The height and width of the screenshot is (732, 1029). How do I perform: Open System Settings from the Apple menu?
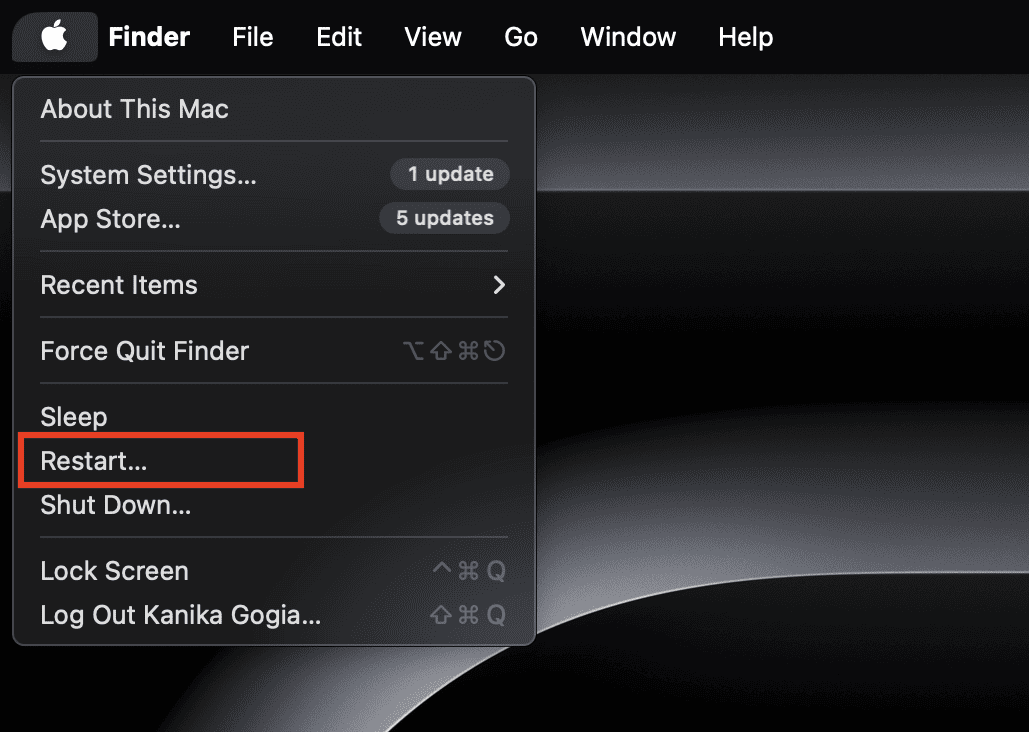coord(149,175)
